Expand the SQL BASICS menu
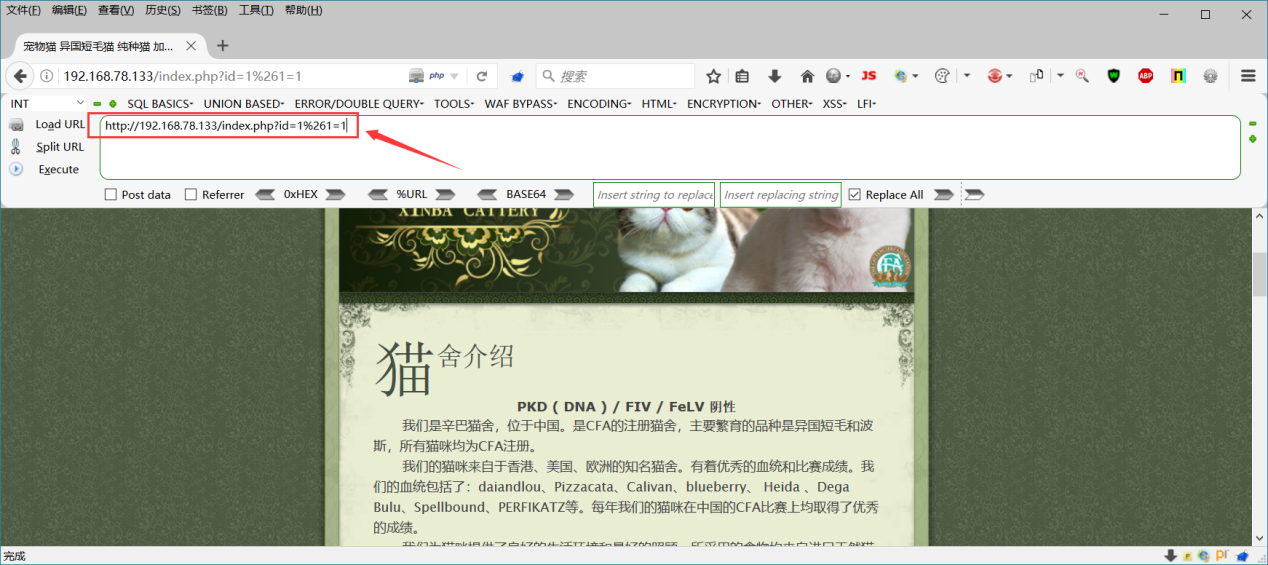 pos(160,103)
